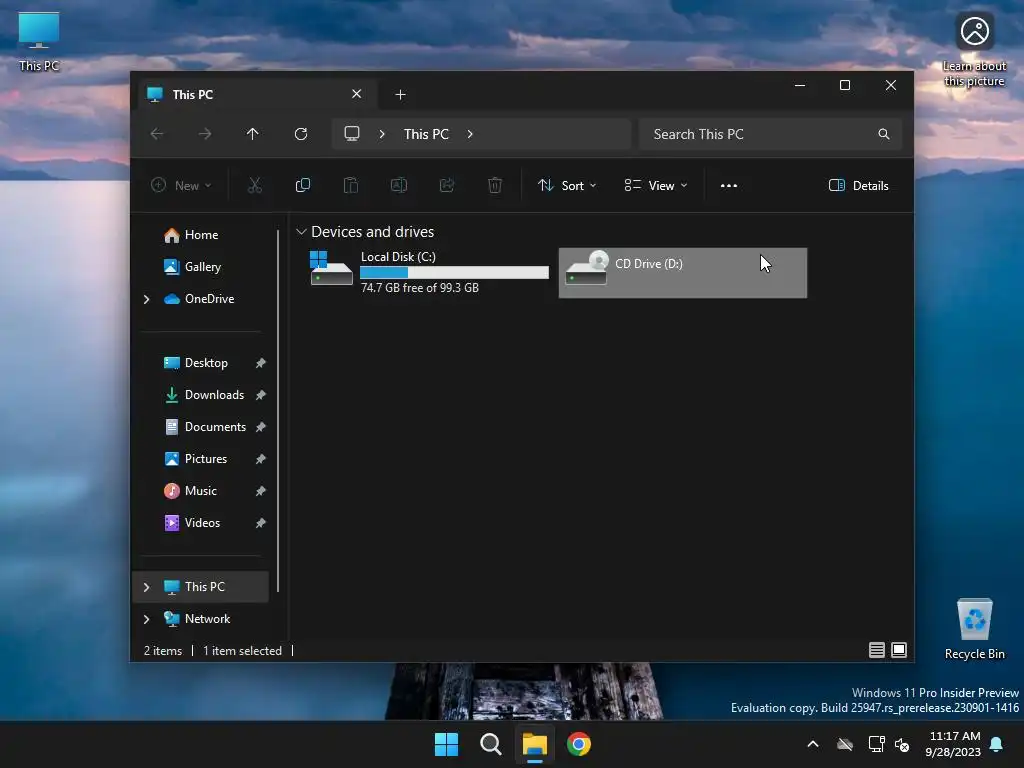Click the Paste clipboard icon
This screenshot has height=768, width=1024.
point(351,185)
